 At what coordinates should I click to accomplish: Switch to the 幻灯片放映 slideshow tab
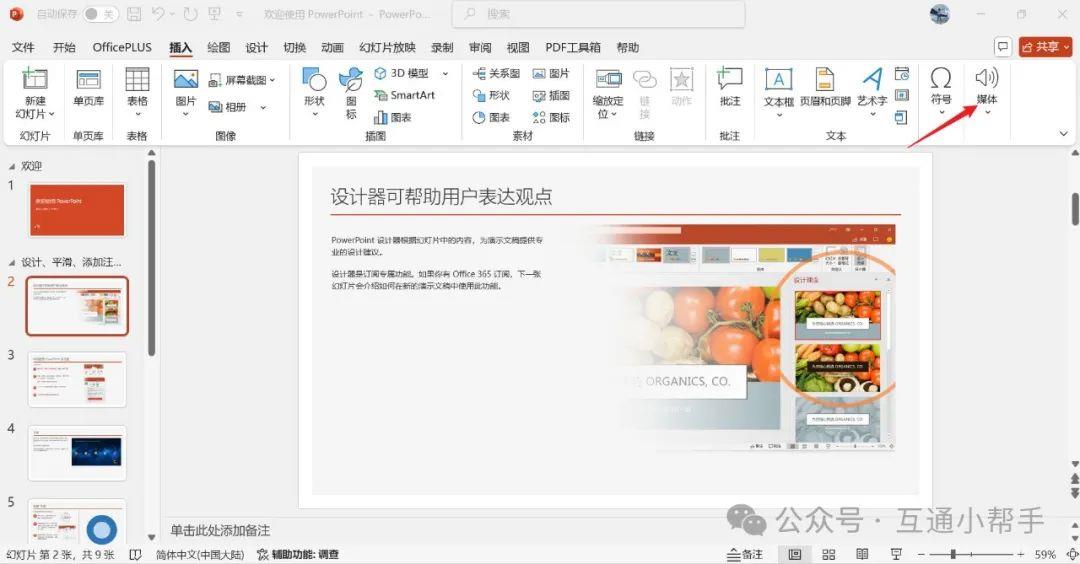coord(387,48)
